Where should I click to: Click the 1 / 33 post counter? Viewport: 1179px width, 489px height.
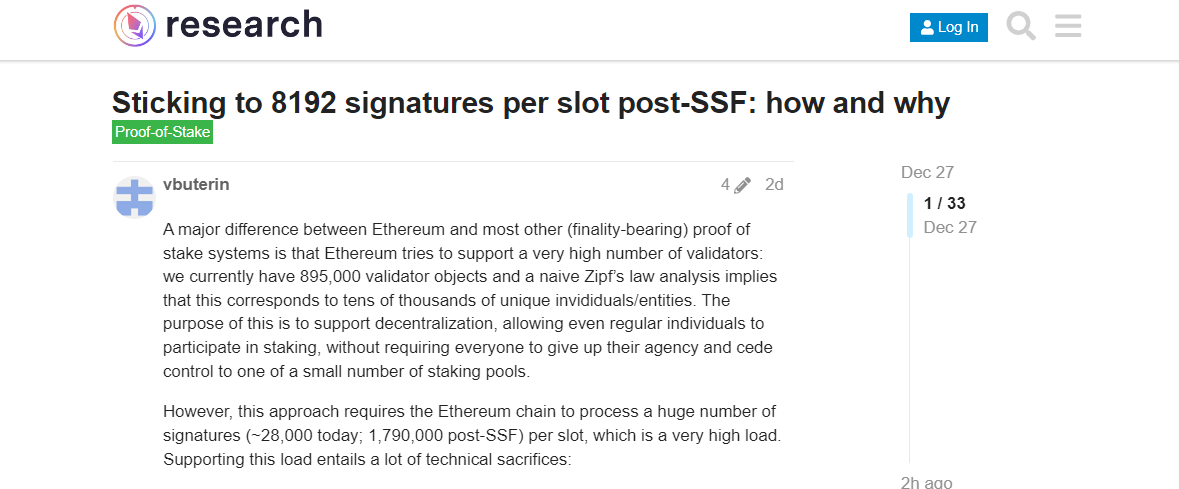click(x=944, y=203)
